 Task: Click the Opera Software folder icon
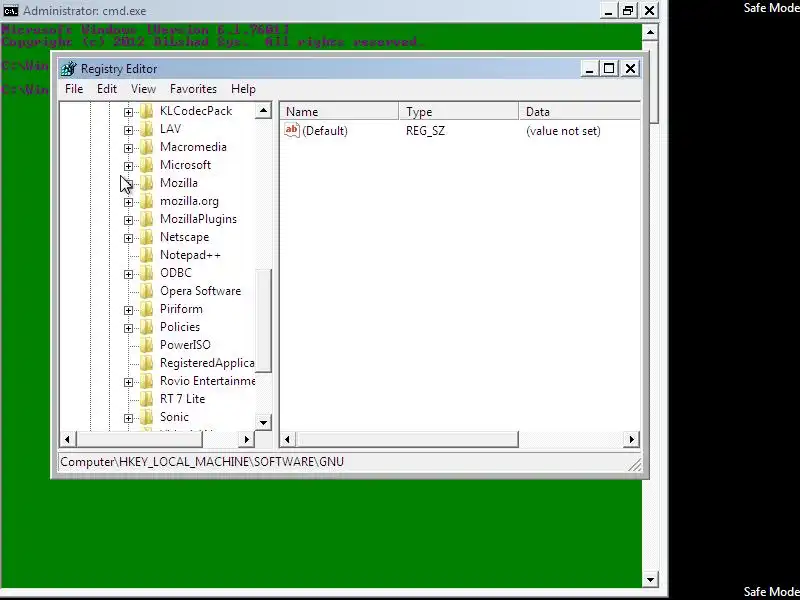pyautogui.click(x=146, y=291)
